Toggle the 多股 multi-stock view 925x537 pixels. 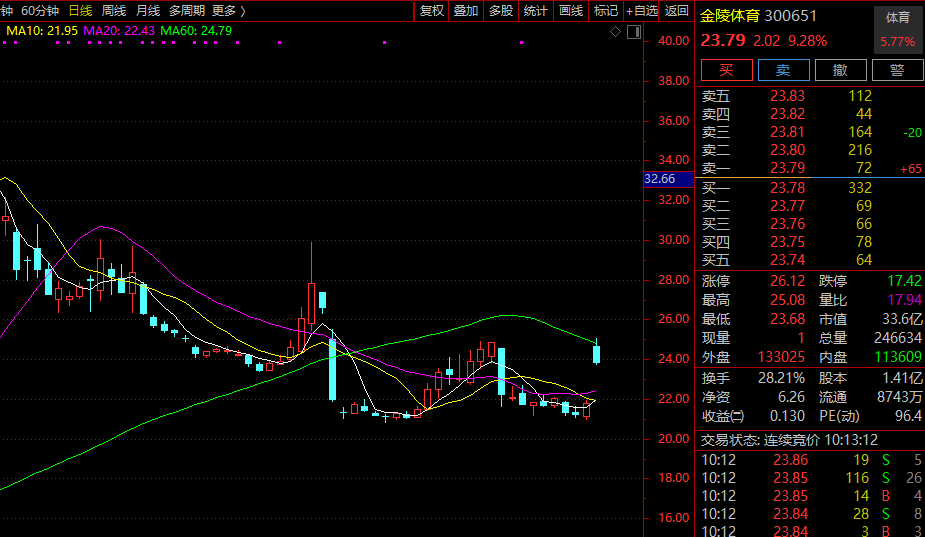(501, 11)
